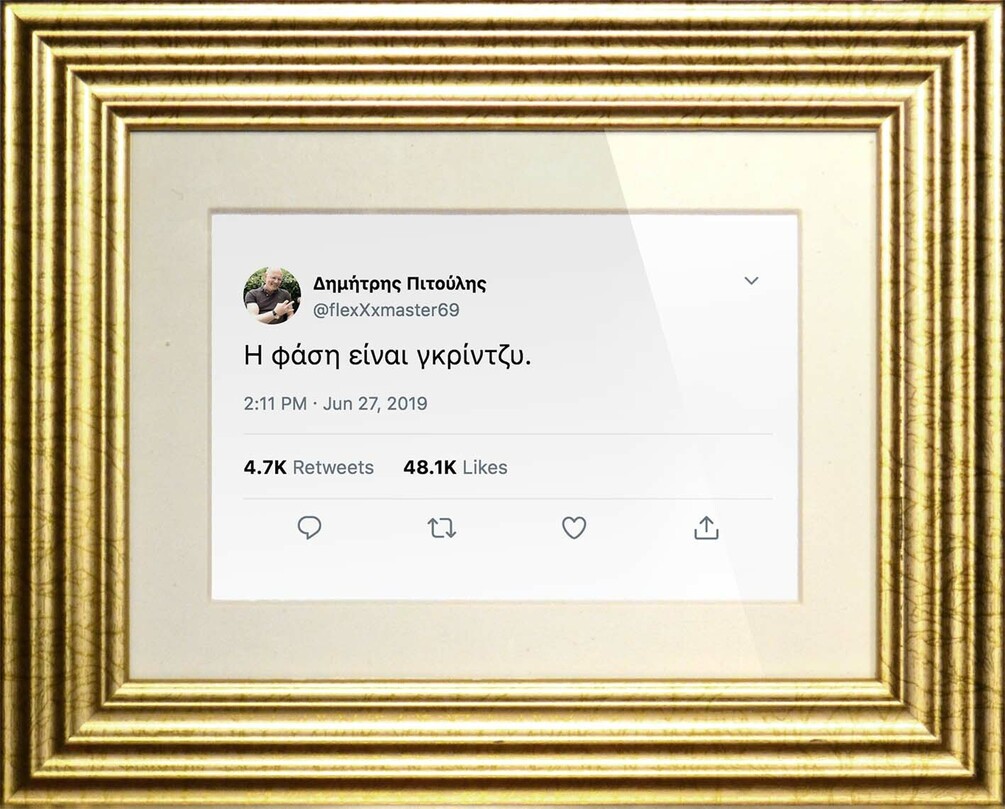This screenshot has width=1005, height=809.
Task: Click the 2:11 PM time text
Action: pyautogui.click(x=275, y=403)
